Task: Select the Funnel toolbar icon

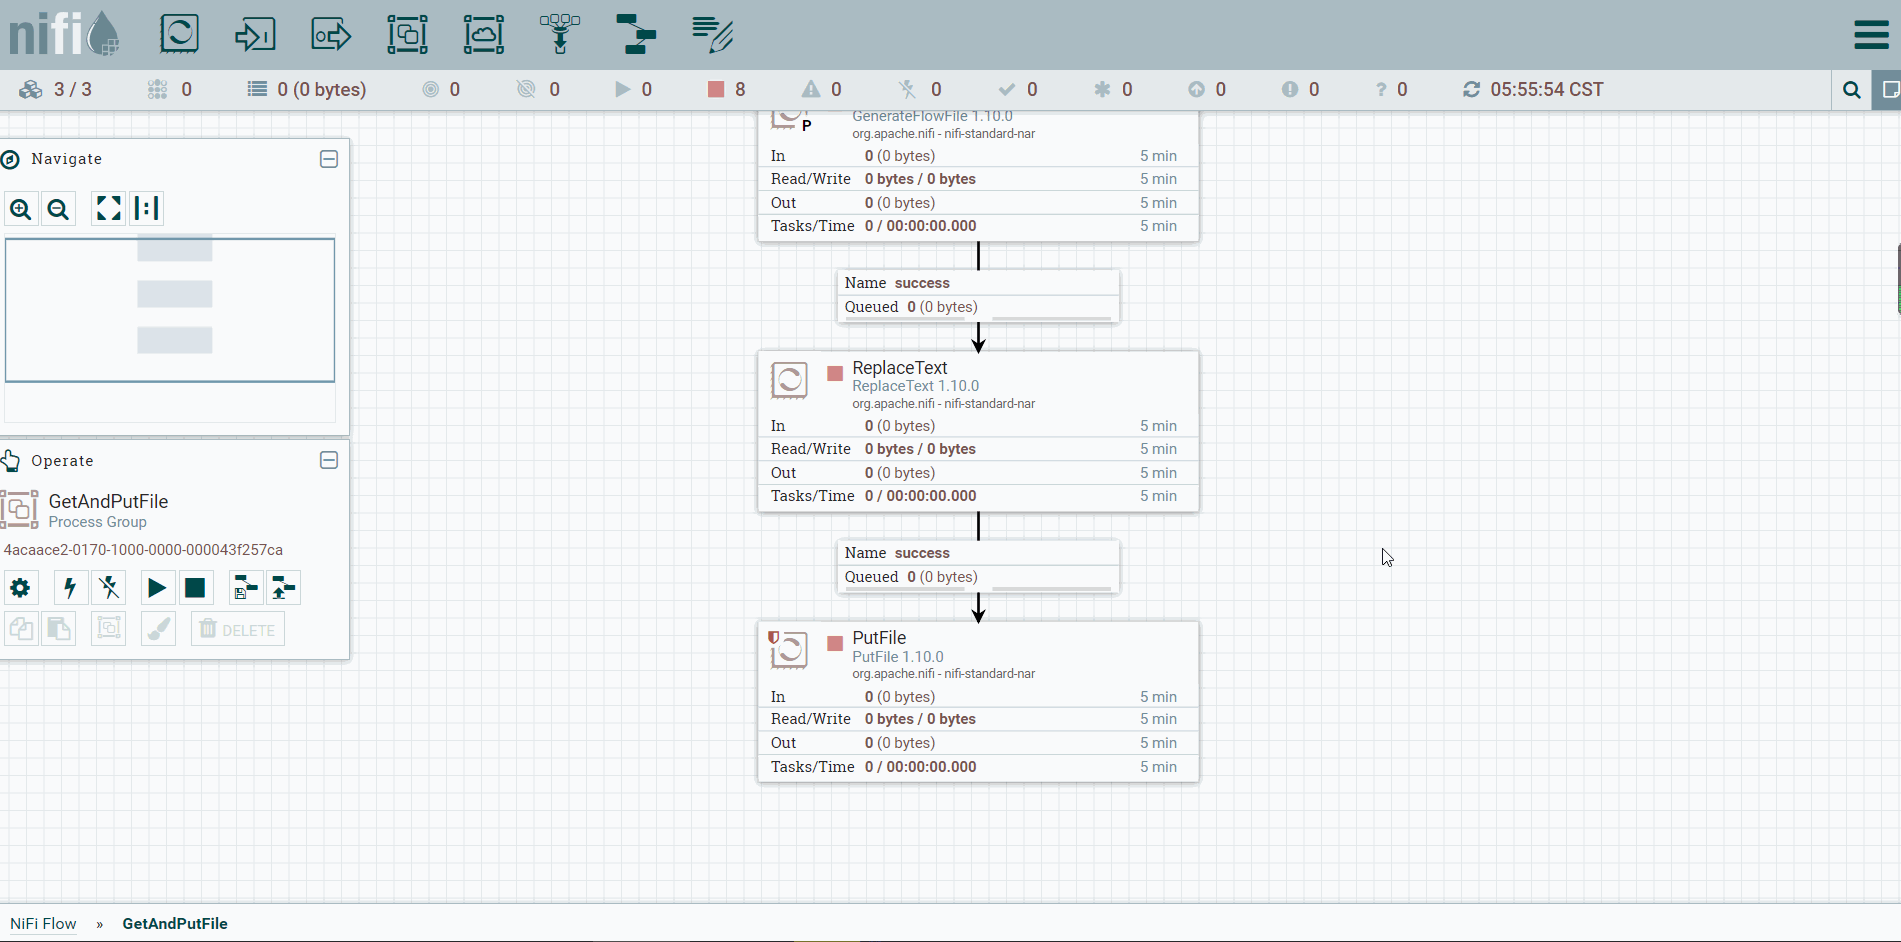Action: point(560,34)
